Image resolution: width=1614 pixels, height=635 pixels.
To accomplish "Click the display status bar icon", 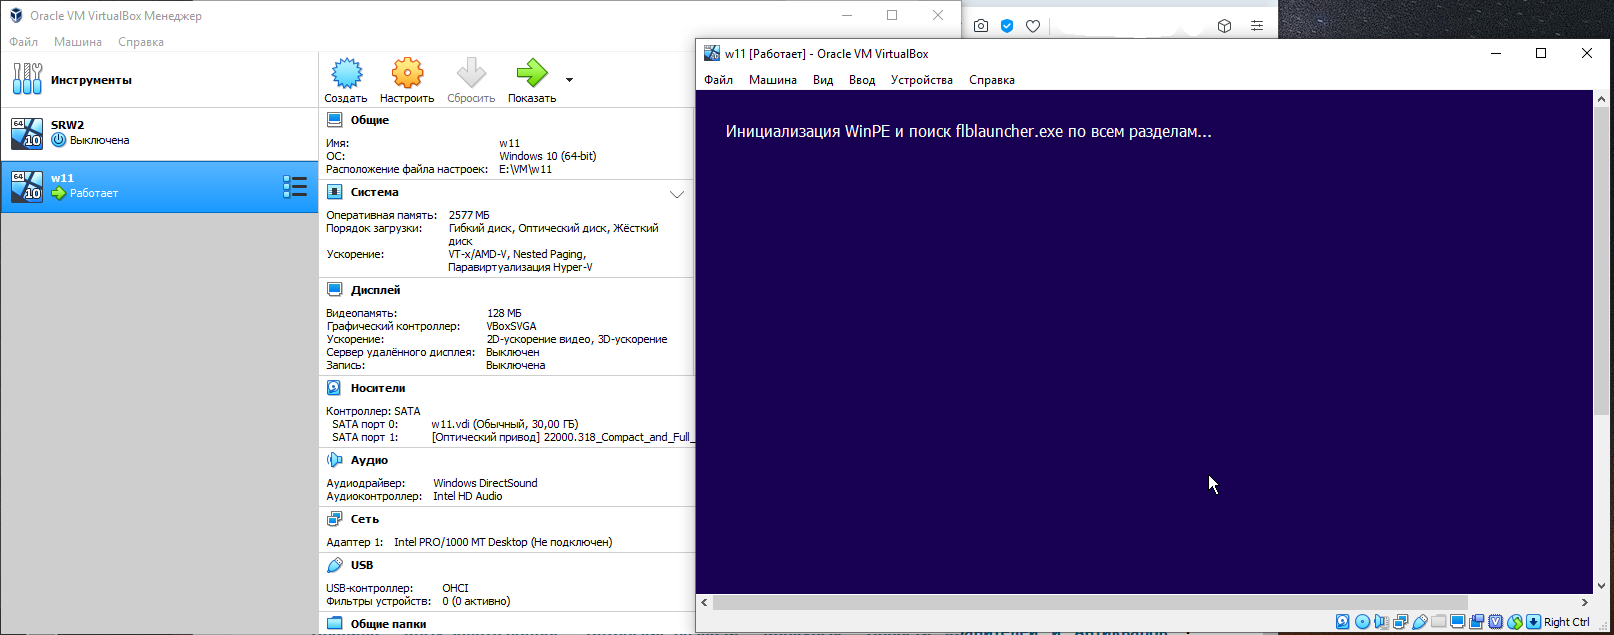I will 1457,622.
